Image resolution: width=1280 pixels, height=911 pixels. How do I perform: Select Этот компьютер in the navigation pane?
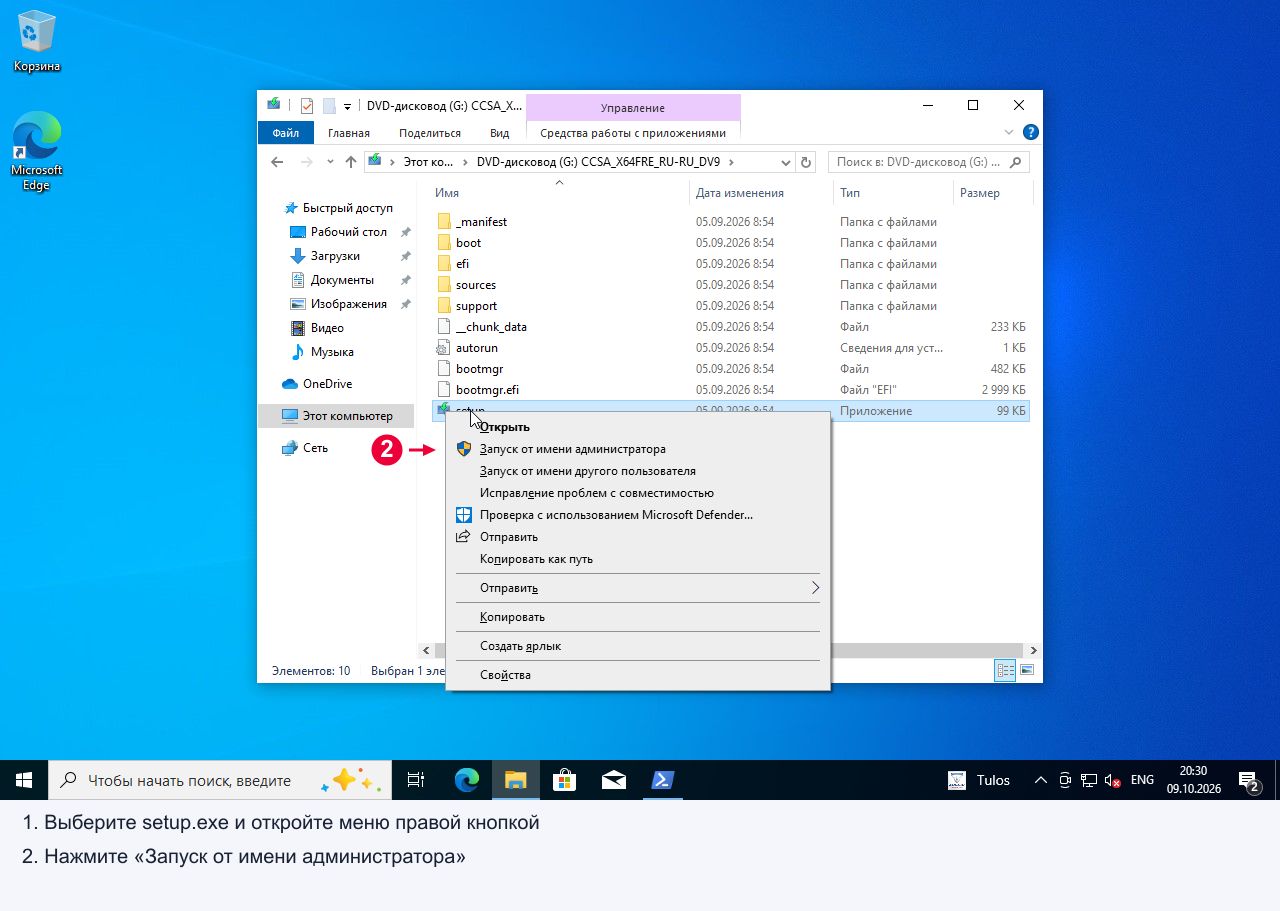[x=337, y=416]
